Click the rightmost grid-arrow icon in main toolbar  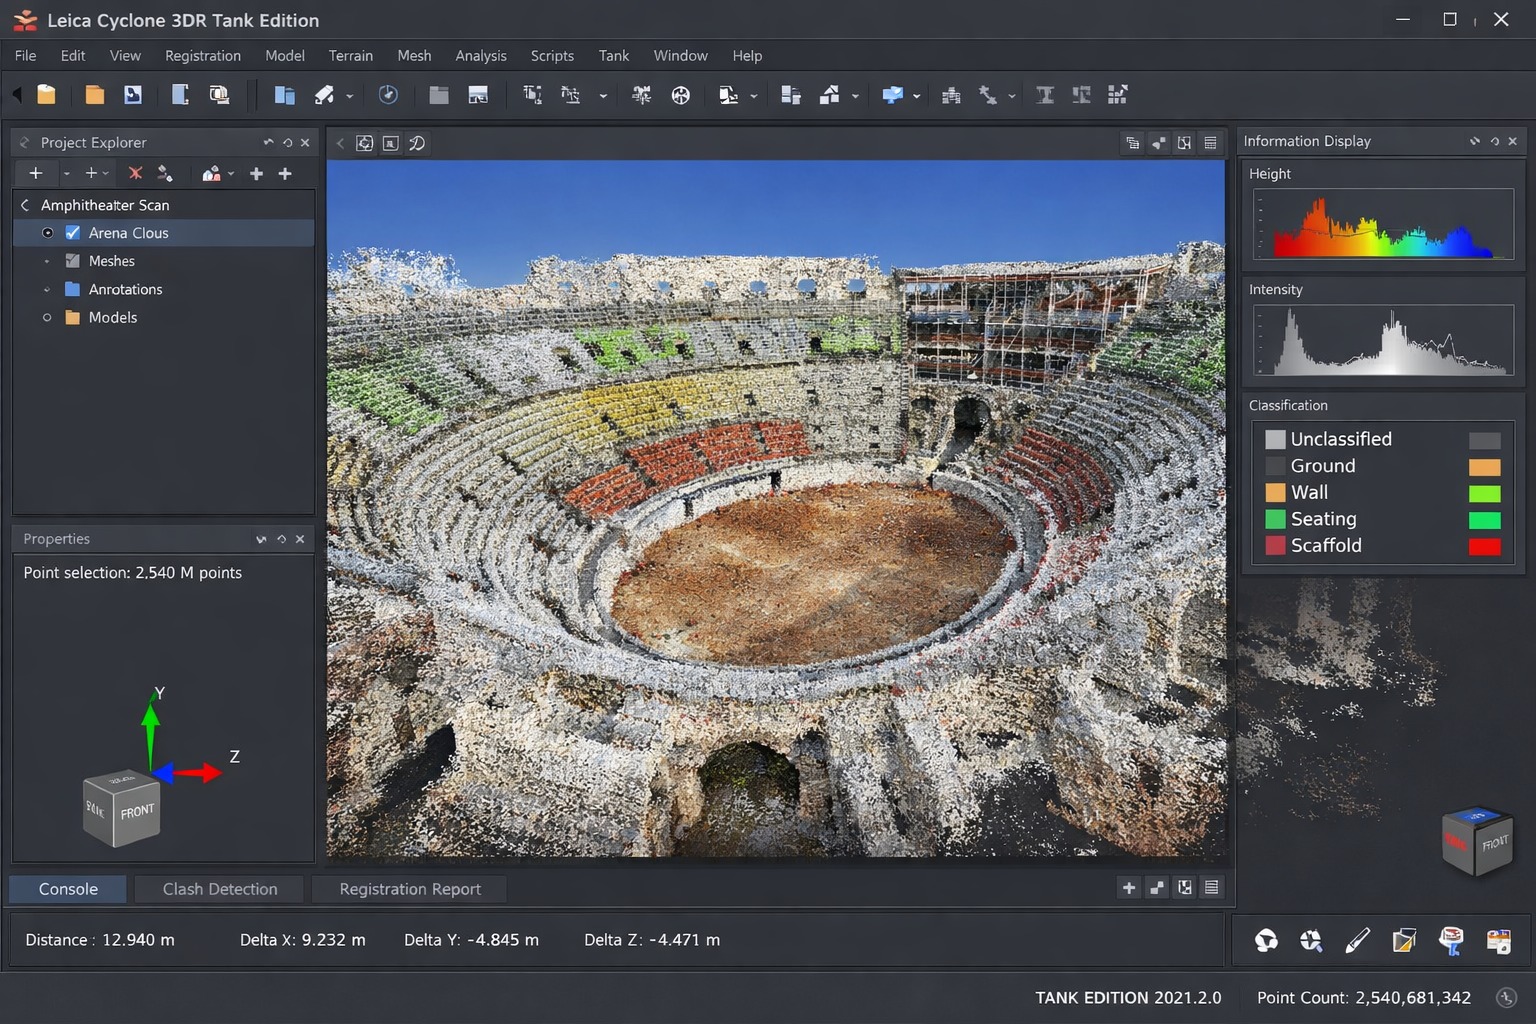tap(1117, 95)
